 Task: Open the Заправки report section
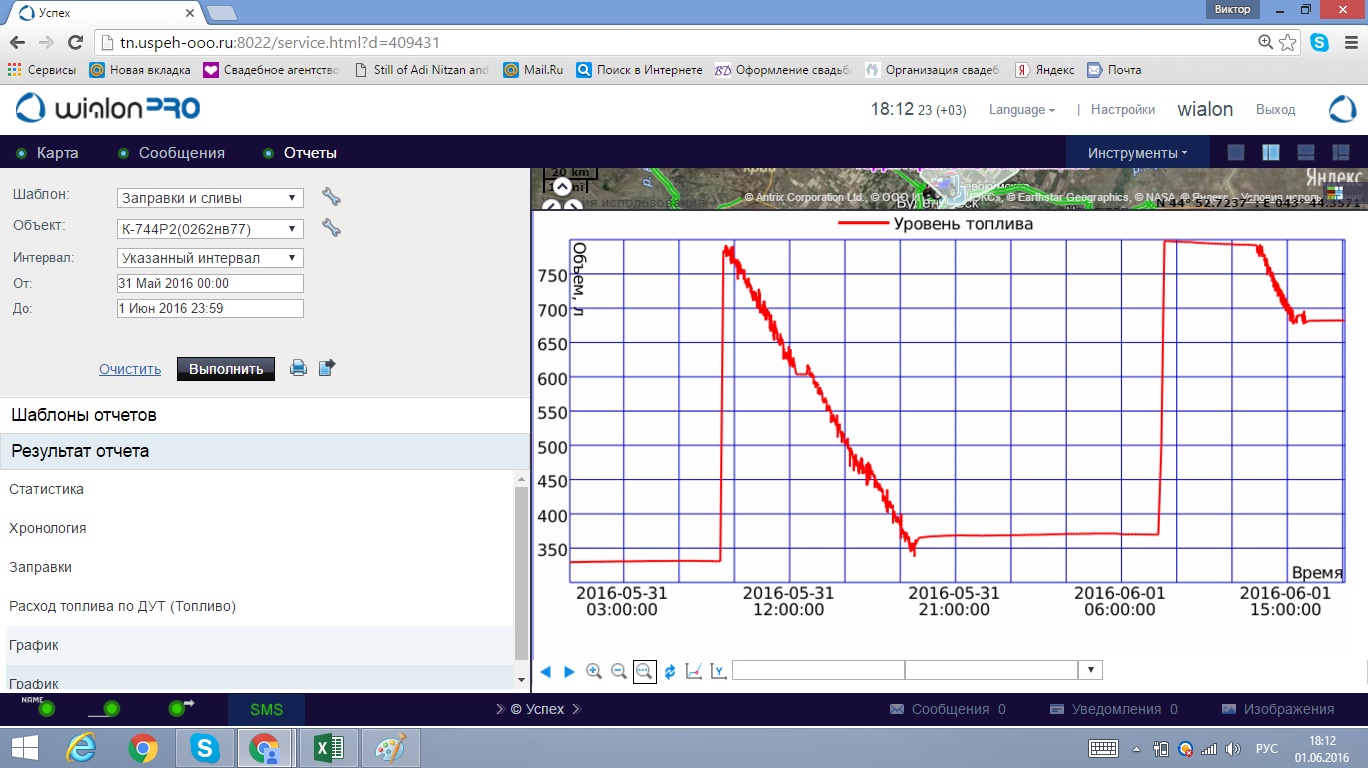pos(40,567)
